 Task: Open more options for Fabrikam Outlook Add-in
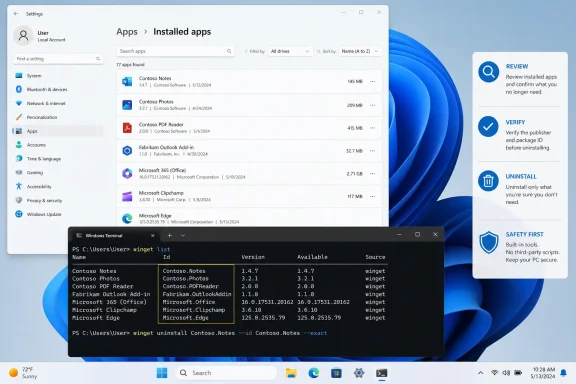click(372, 151)
